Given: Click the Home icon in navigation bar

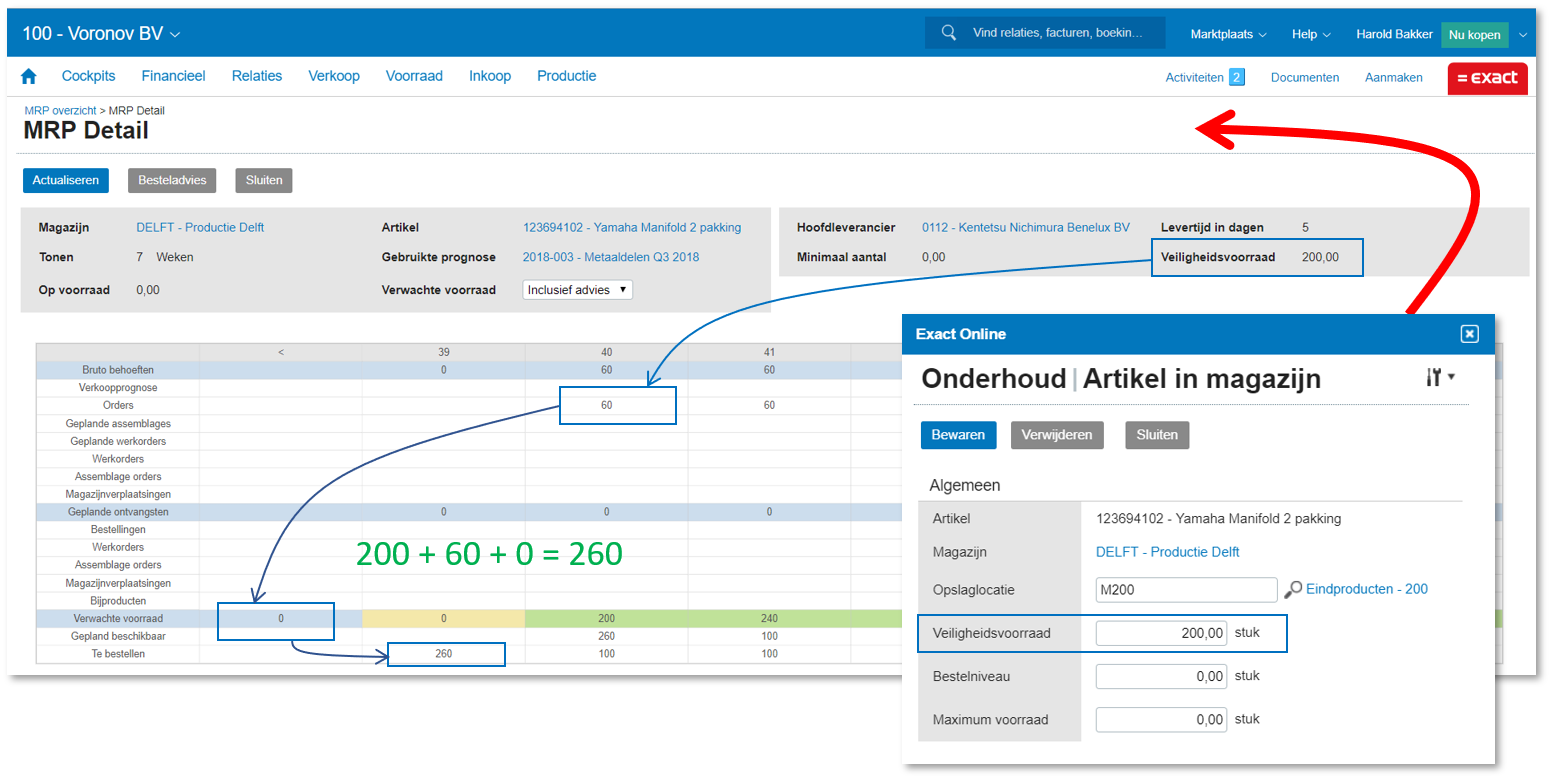Looking at the screenshot, I should coord(29,76).
